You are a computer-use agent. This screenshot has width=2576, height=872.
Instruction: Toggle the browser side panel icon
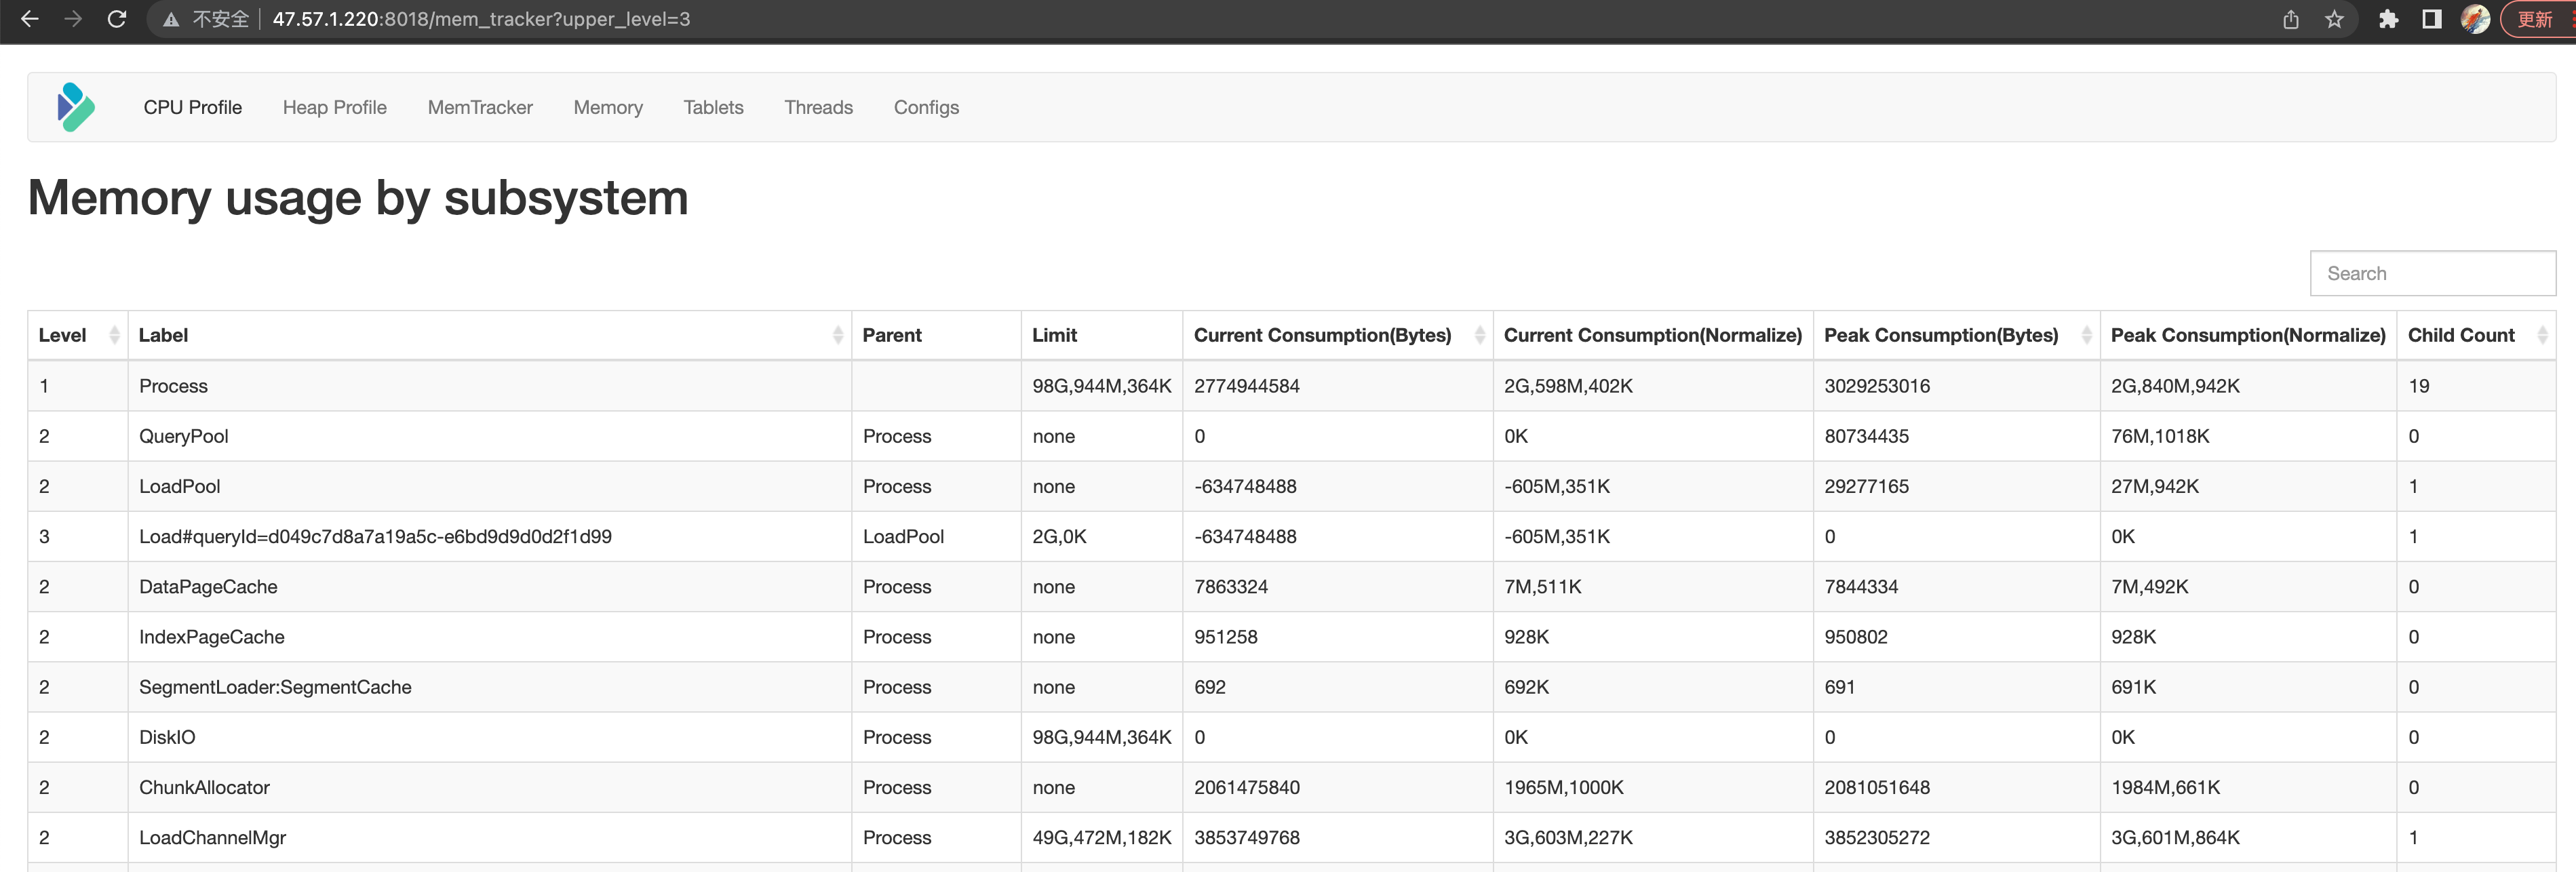(2432, 19)
